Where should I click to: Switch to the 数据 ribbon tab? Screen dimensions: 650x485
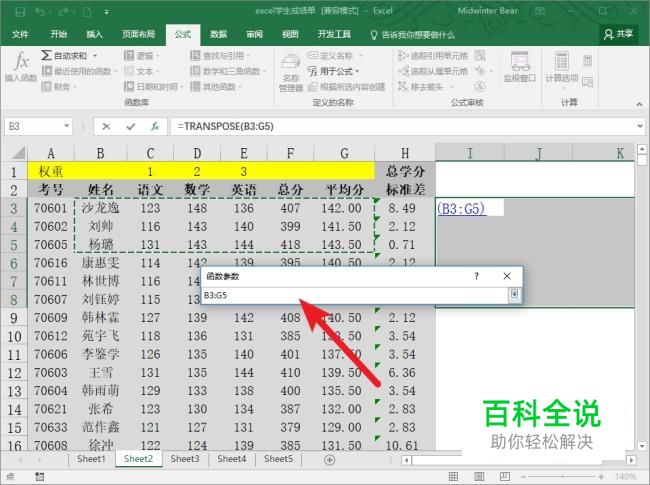pos(218,33)
